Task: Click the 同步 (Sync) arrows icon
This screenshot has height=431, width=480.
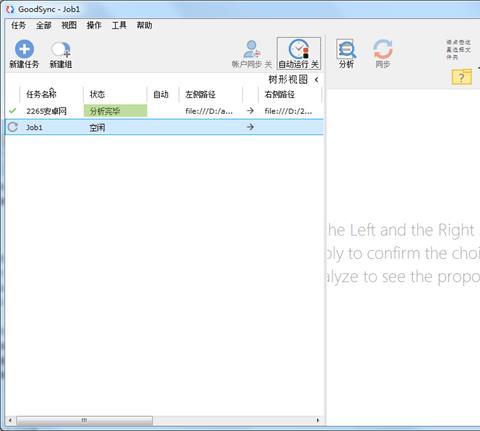Action: (x=383, y=49)
